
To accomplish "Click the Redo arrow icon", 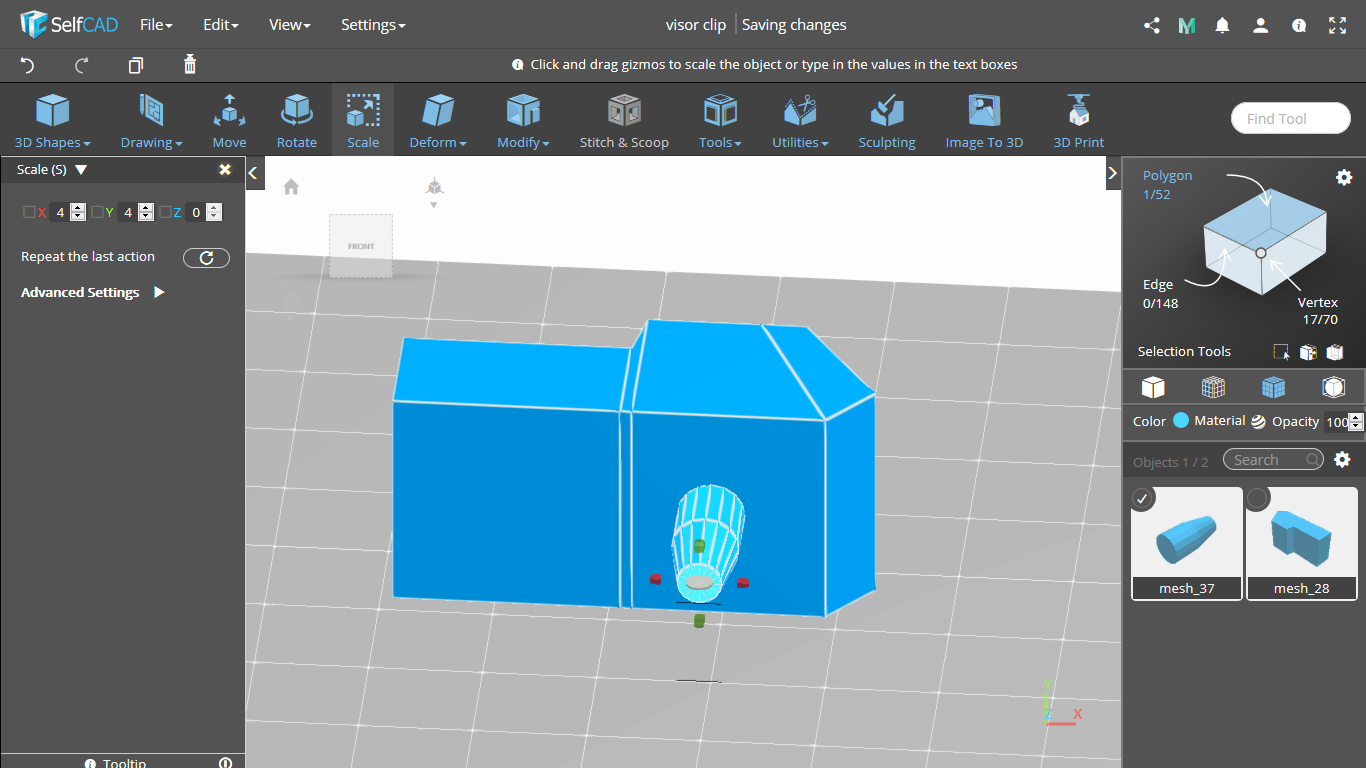I will point(82,65).
